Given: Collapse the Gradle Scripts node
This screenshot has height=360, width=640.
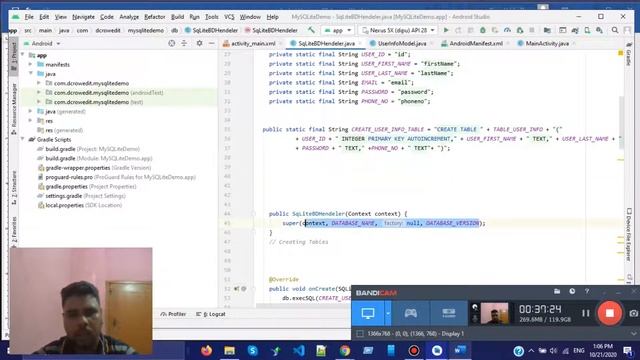Looking at the screenshot, I should click(x=22, y=139).
